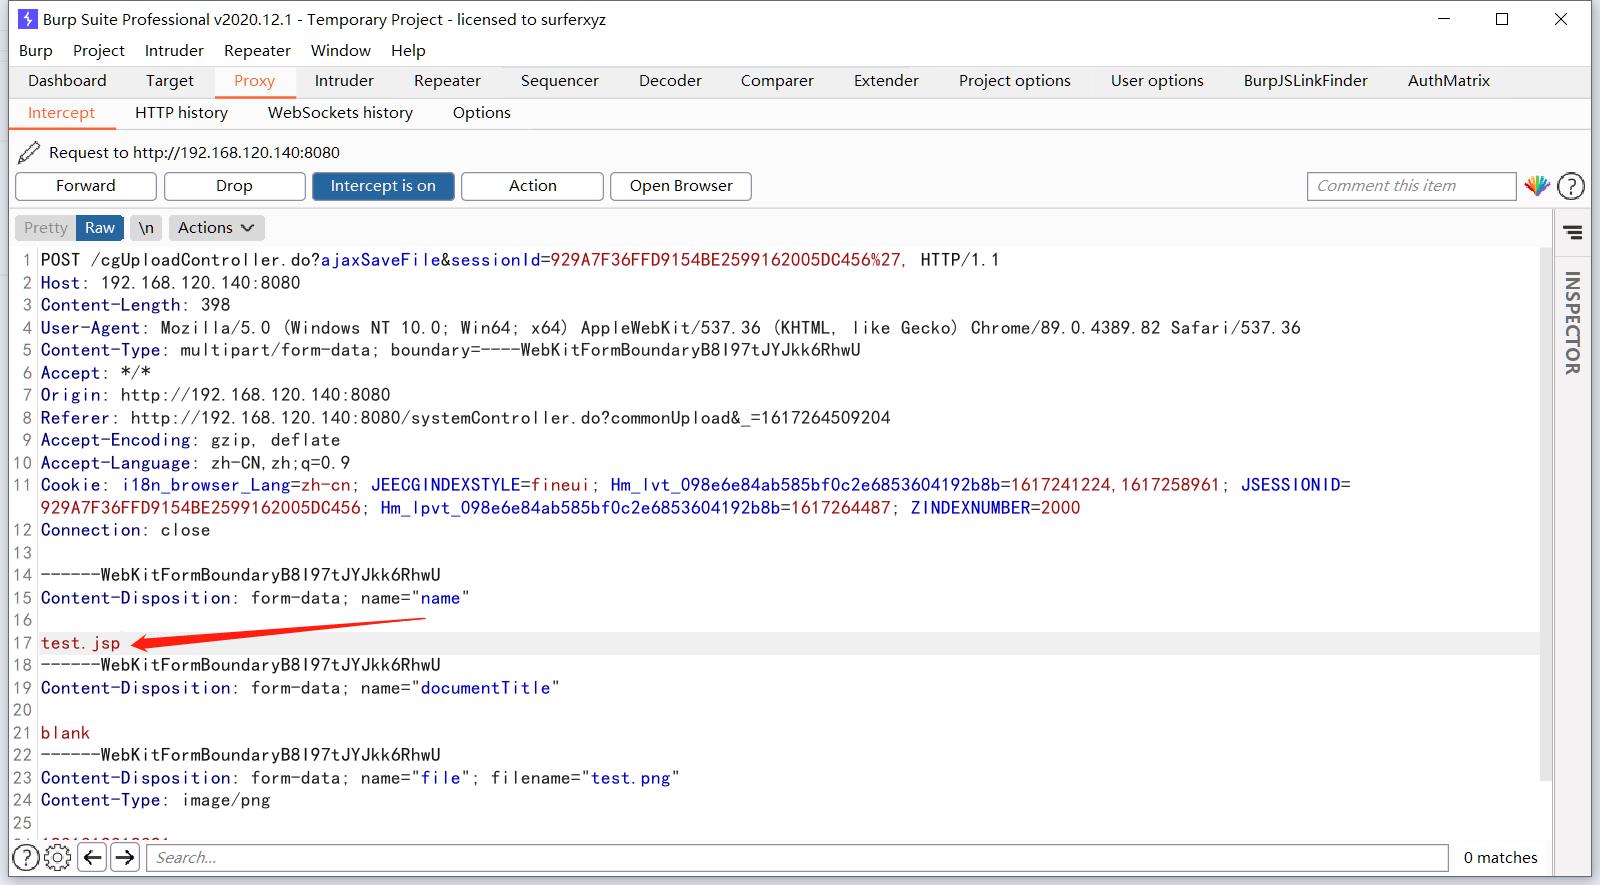Open the Action menu button

[532, 186]
